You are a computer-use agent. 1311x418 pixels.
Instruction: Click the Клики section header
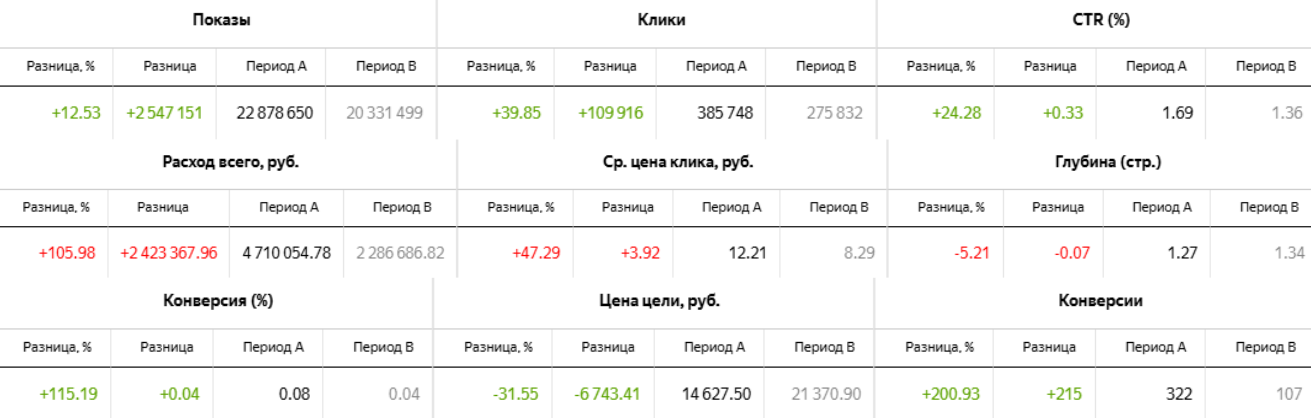(661, 20)
